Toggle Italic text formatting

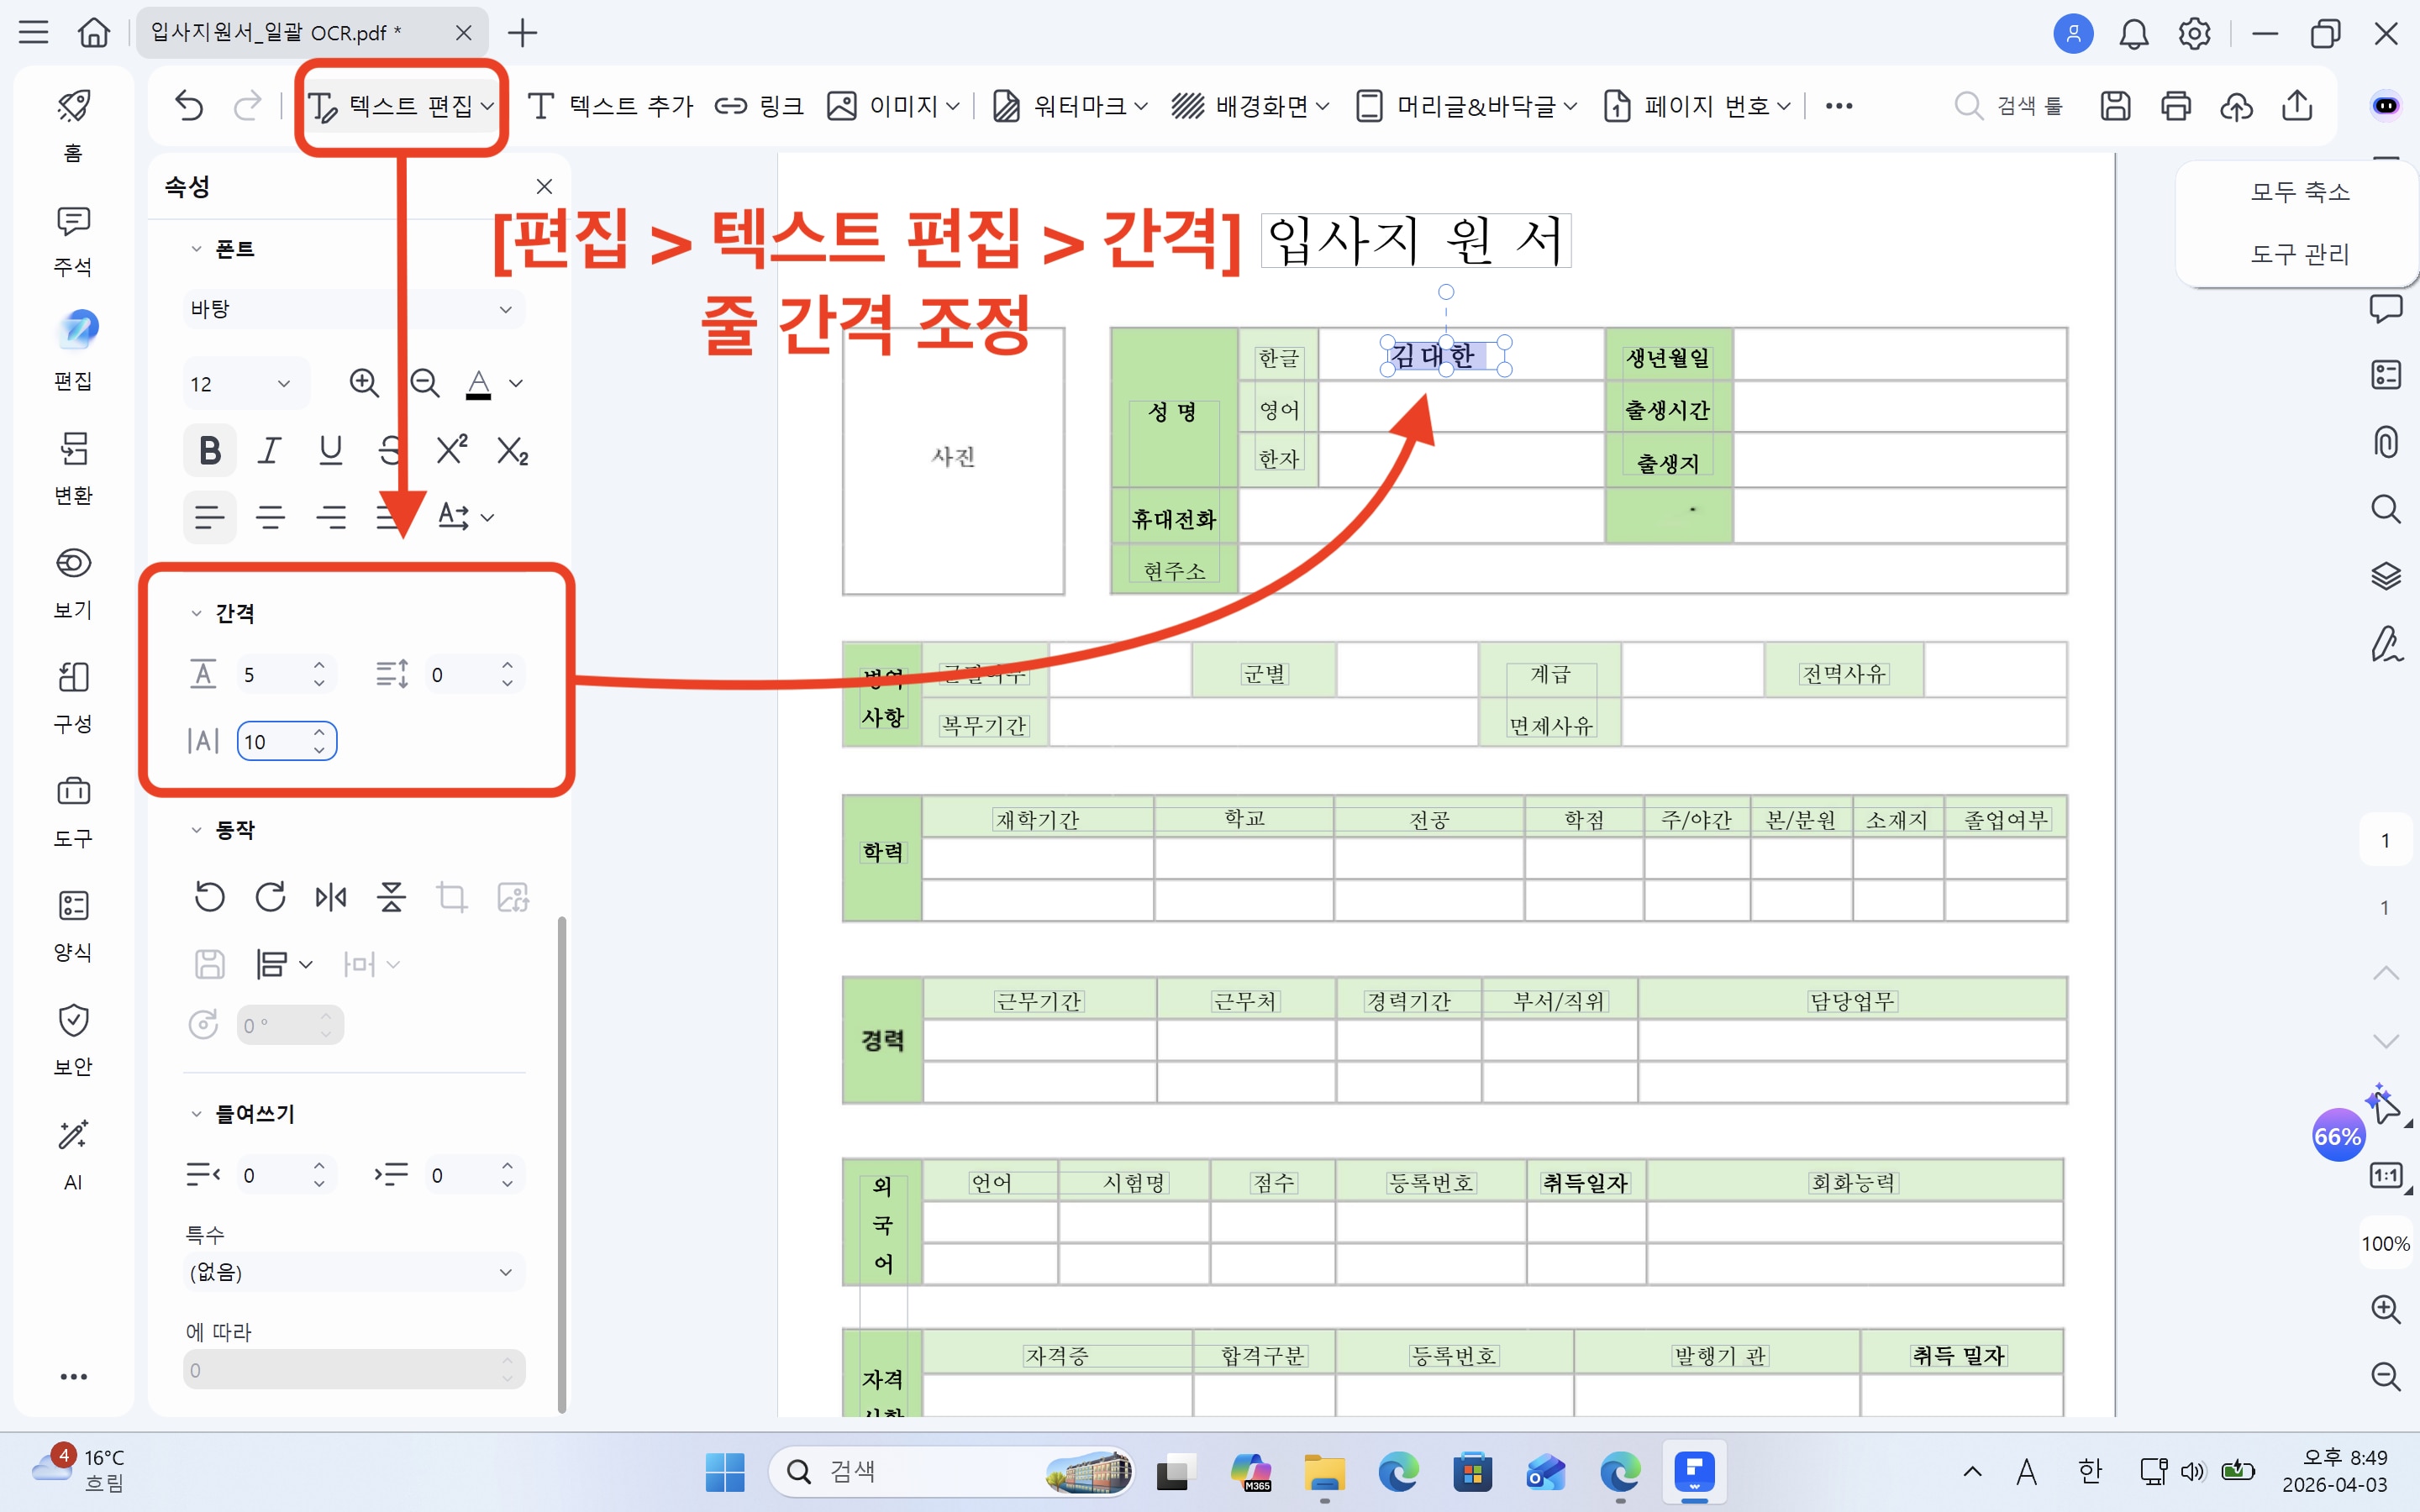(270, 451)
